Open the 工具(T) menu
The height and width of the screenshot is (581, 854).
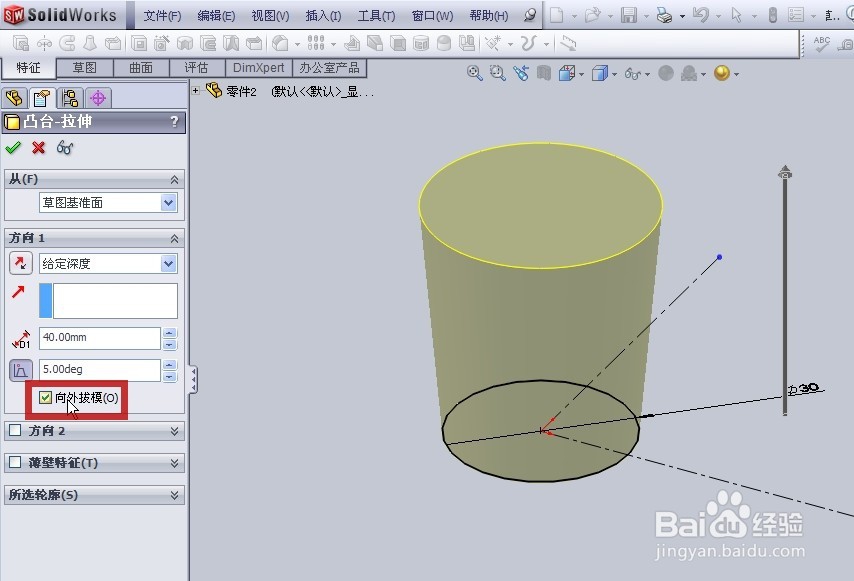click(x=376, y=16)
